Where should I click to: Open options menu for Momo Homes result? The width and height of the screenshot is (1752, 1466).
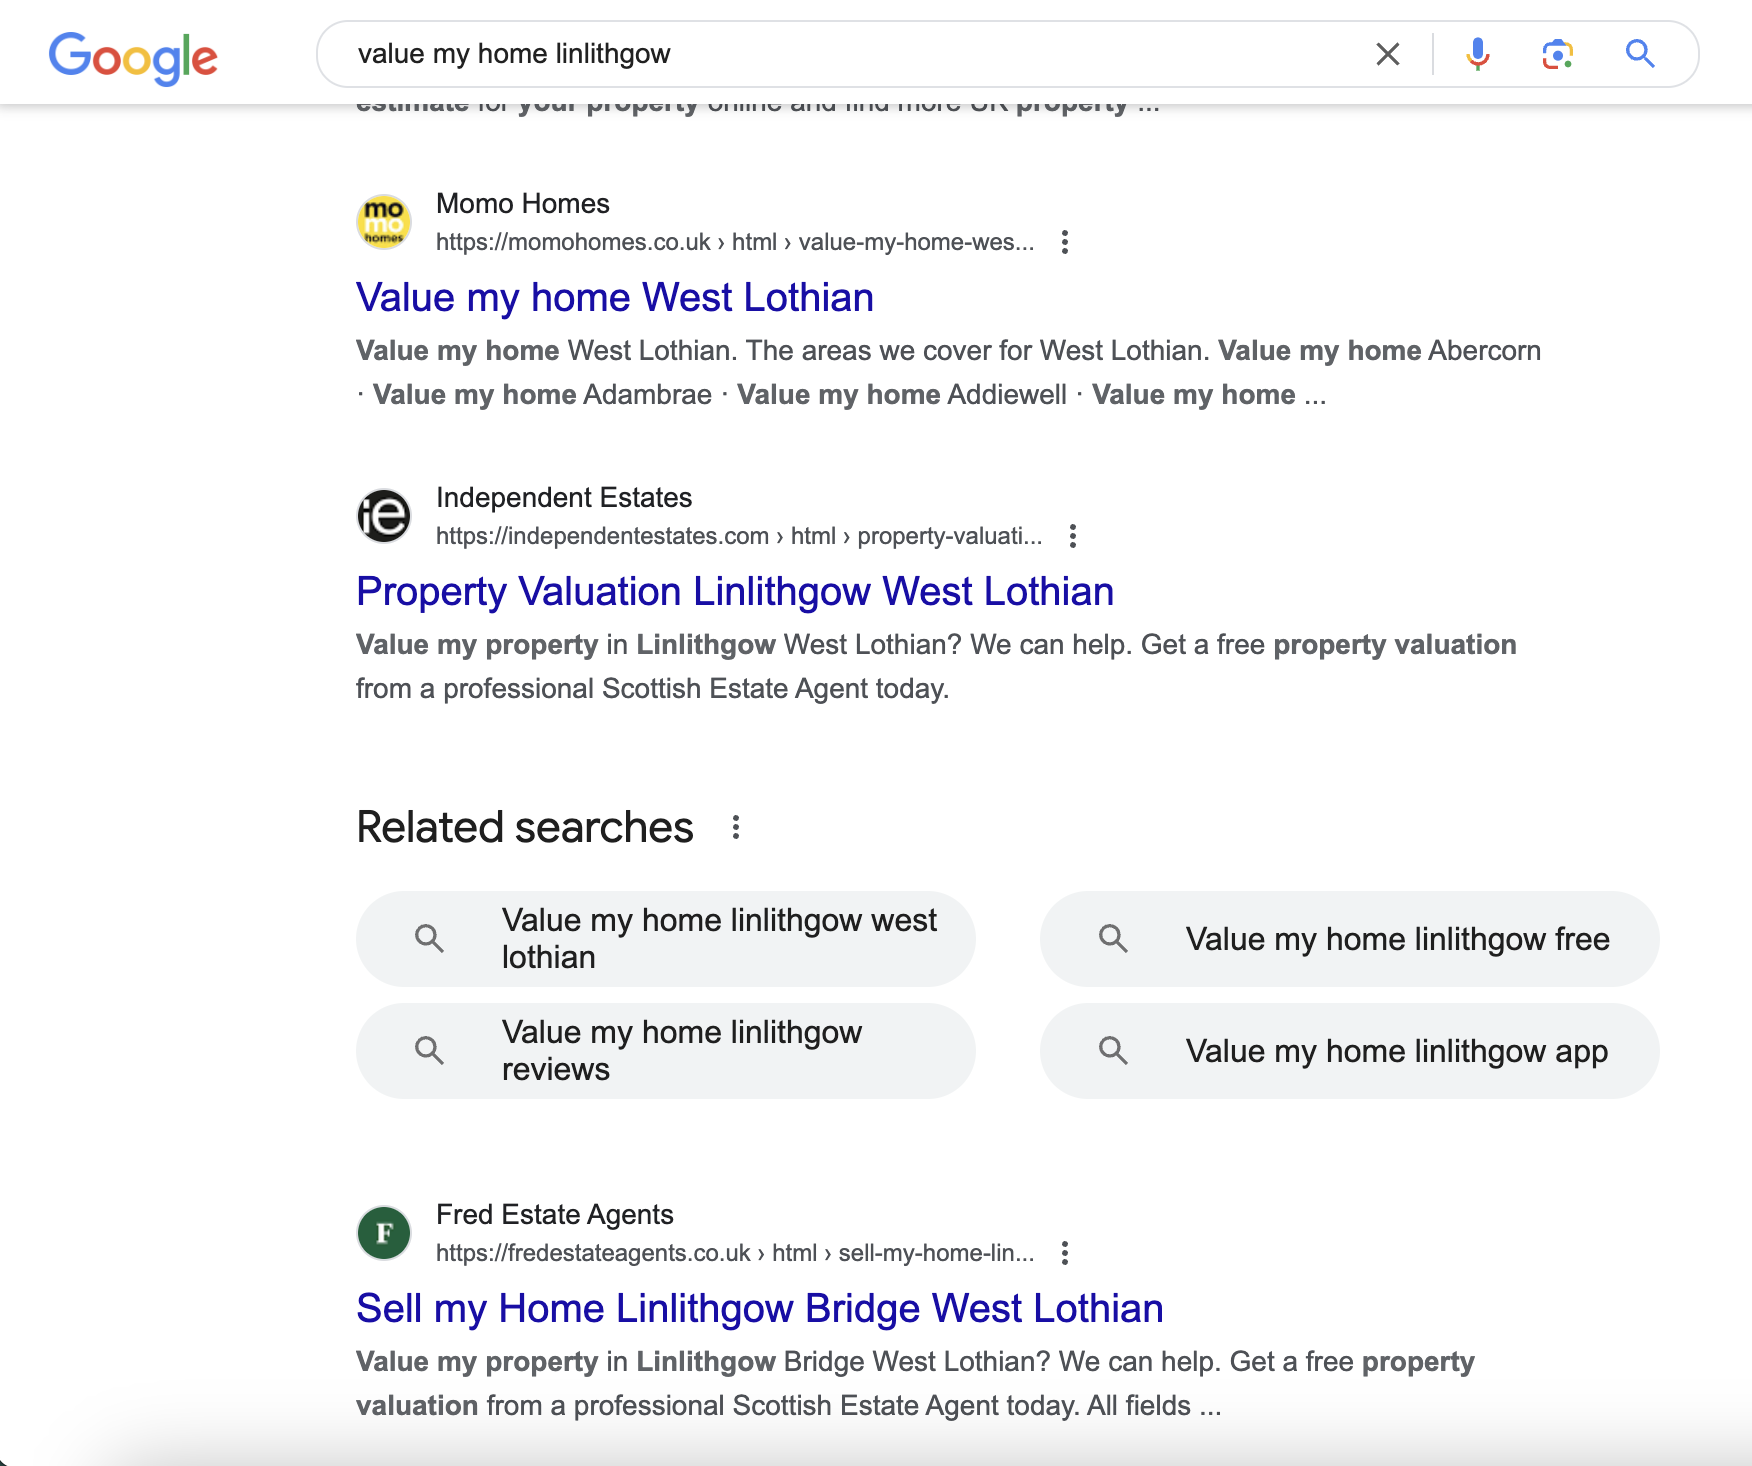point(1065,242)
